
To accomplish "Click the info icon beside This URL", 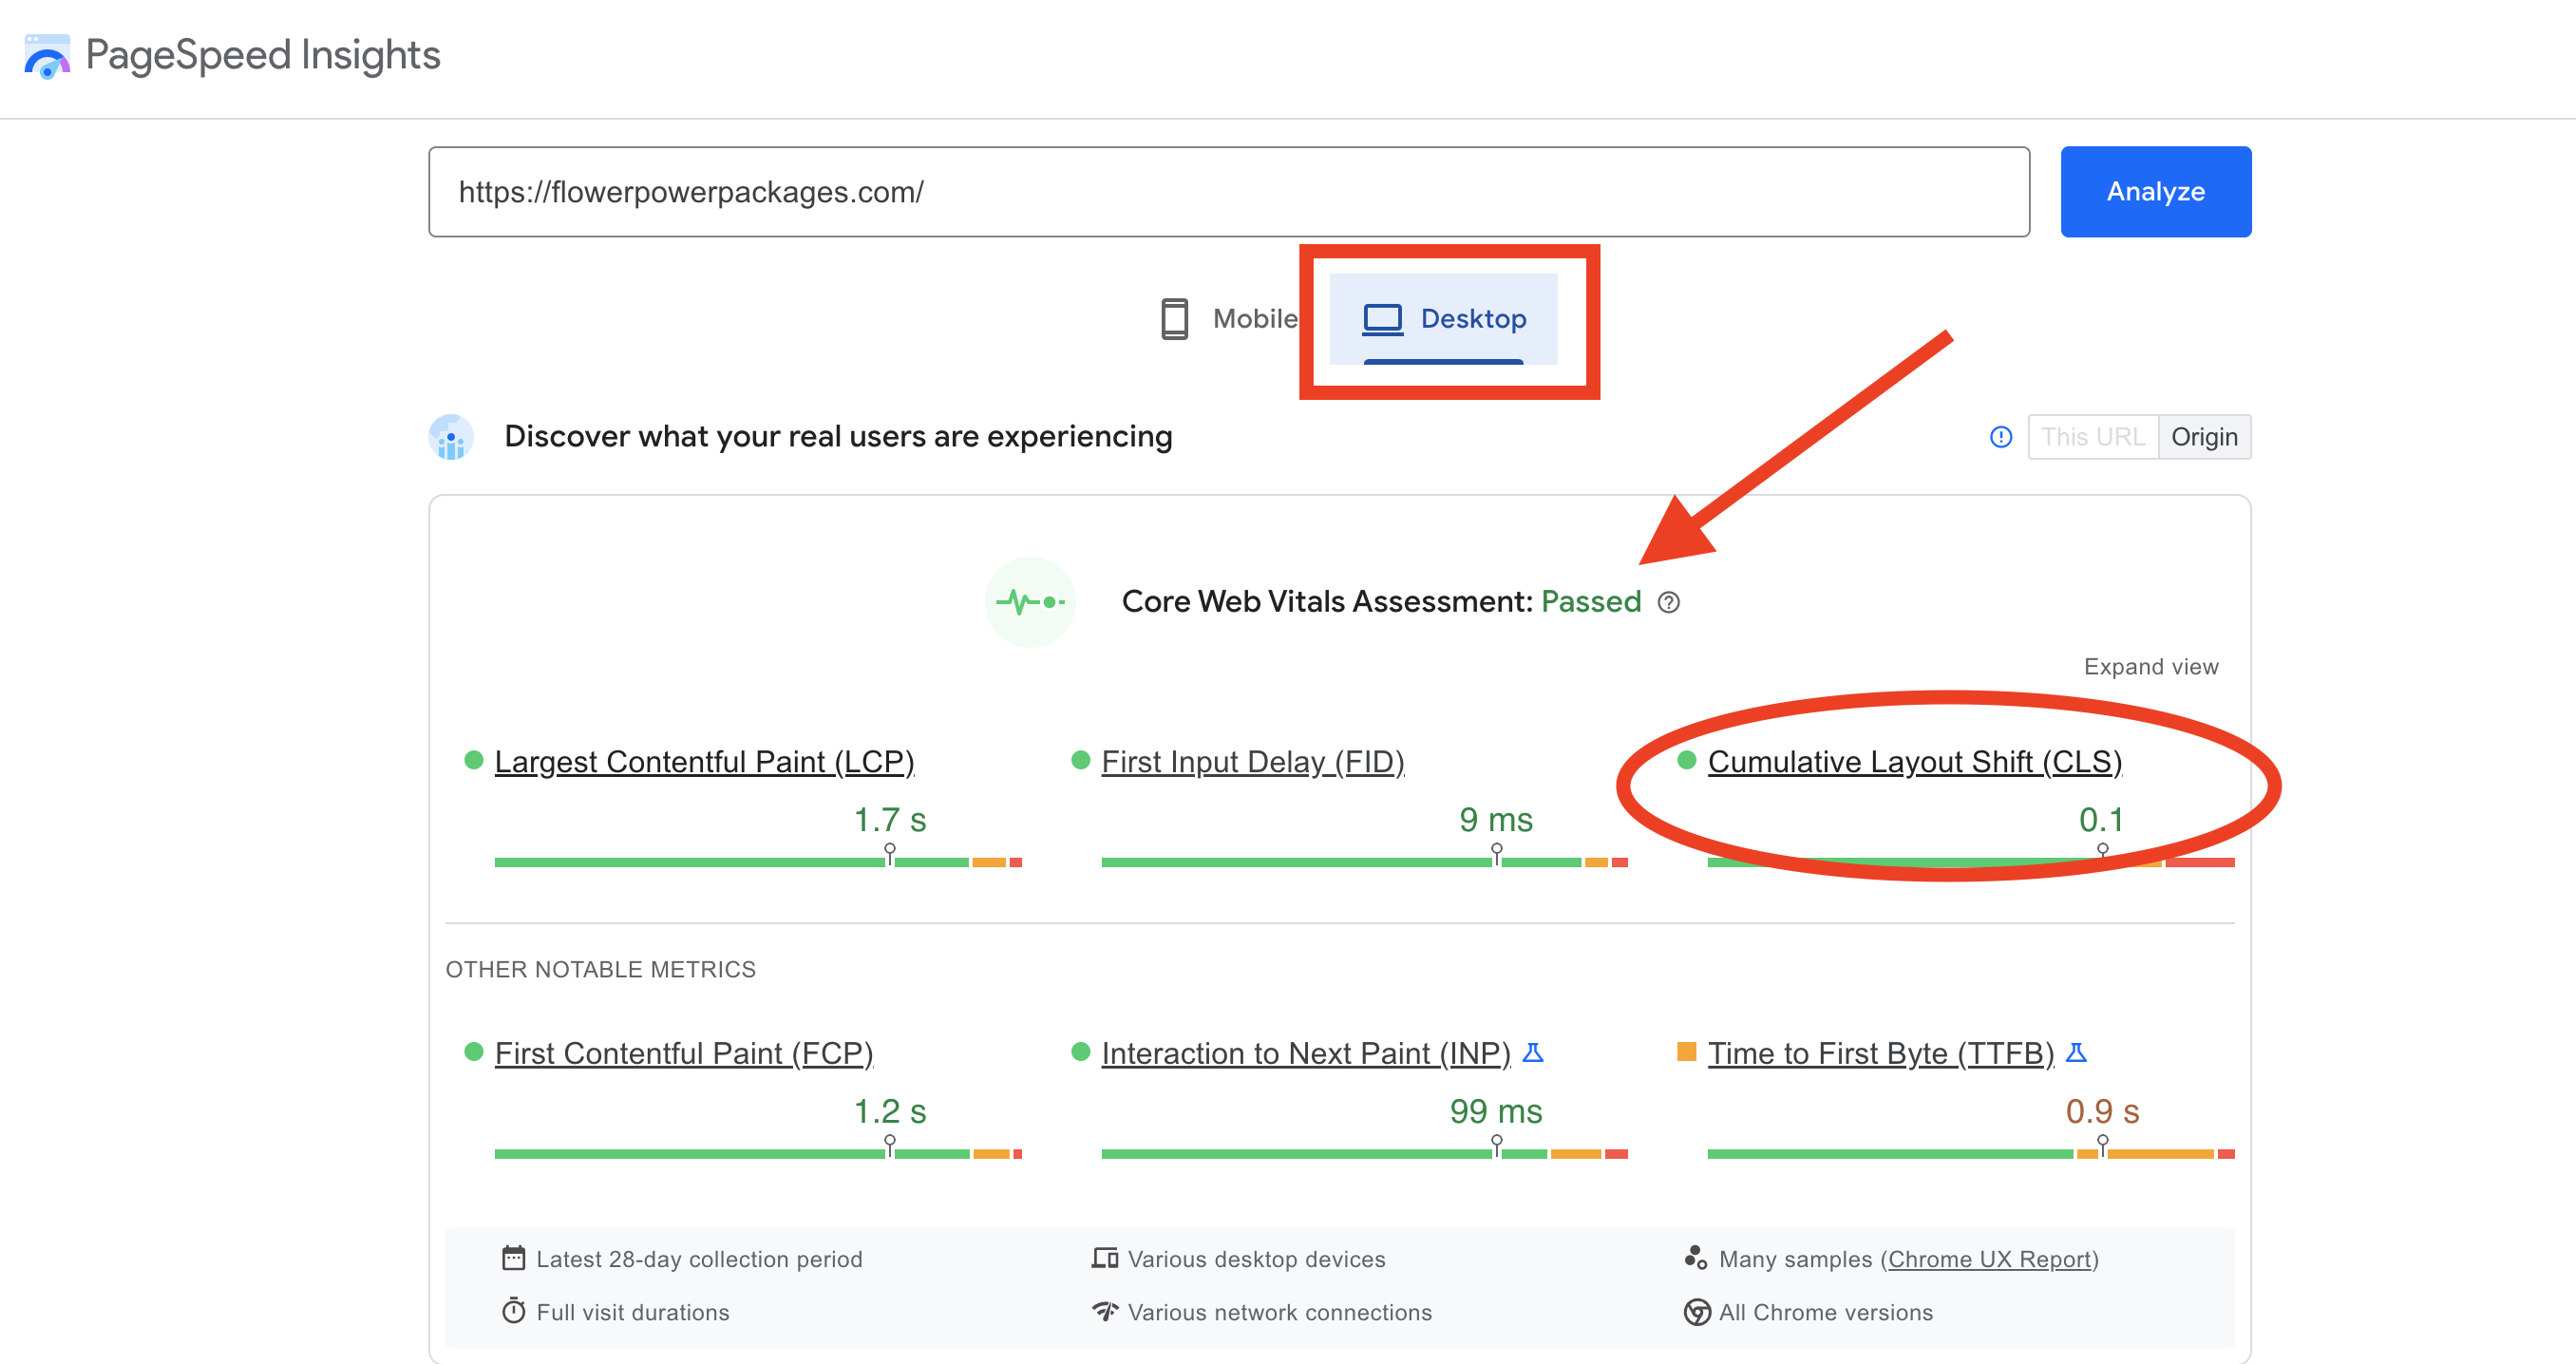I will (2000, 437).
